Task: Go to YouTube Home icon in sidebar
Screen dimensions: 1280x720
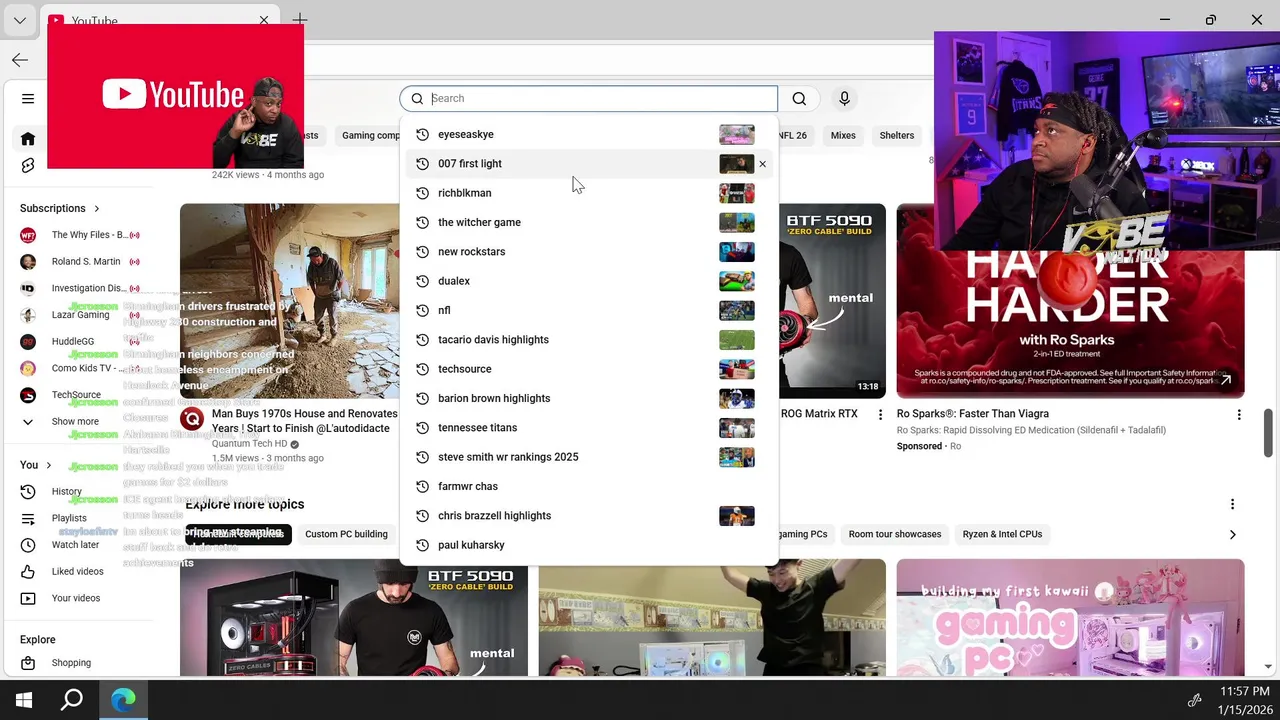Action: click(28, 138)
